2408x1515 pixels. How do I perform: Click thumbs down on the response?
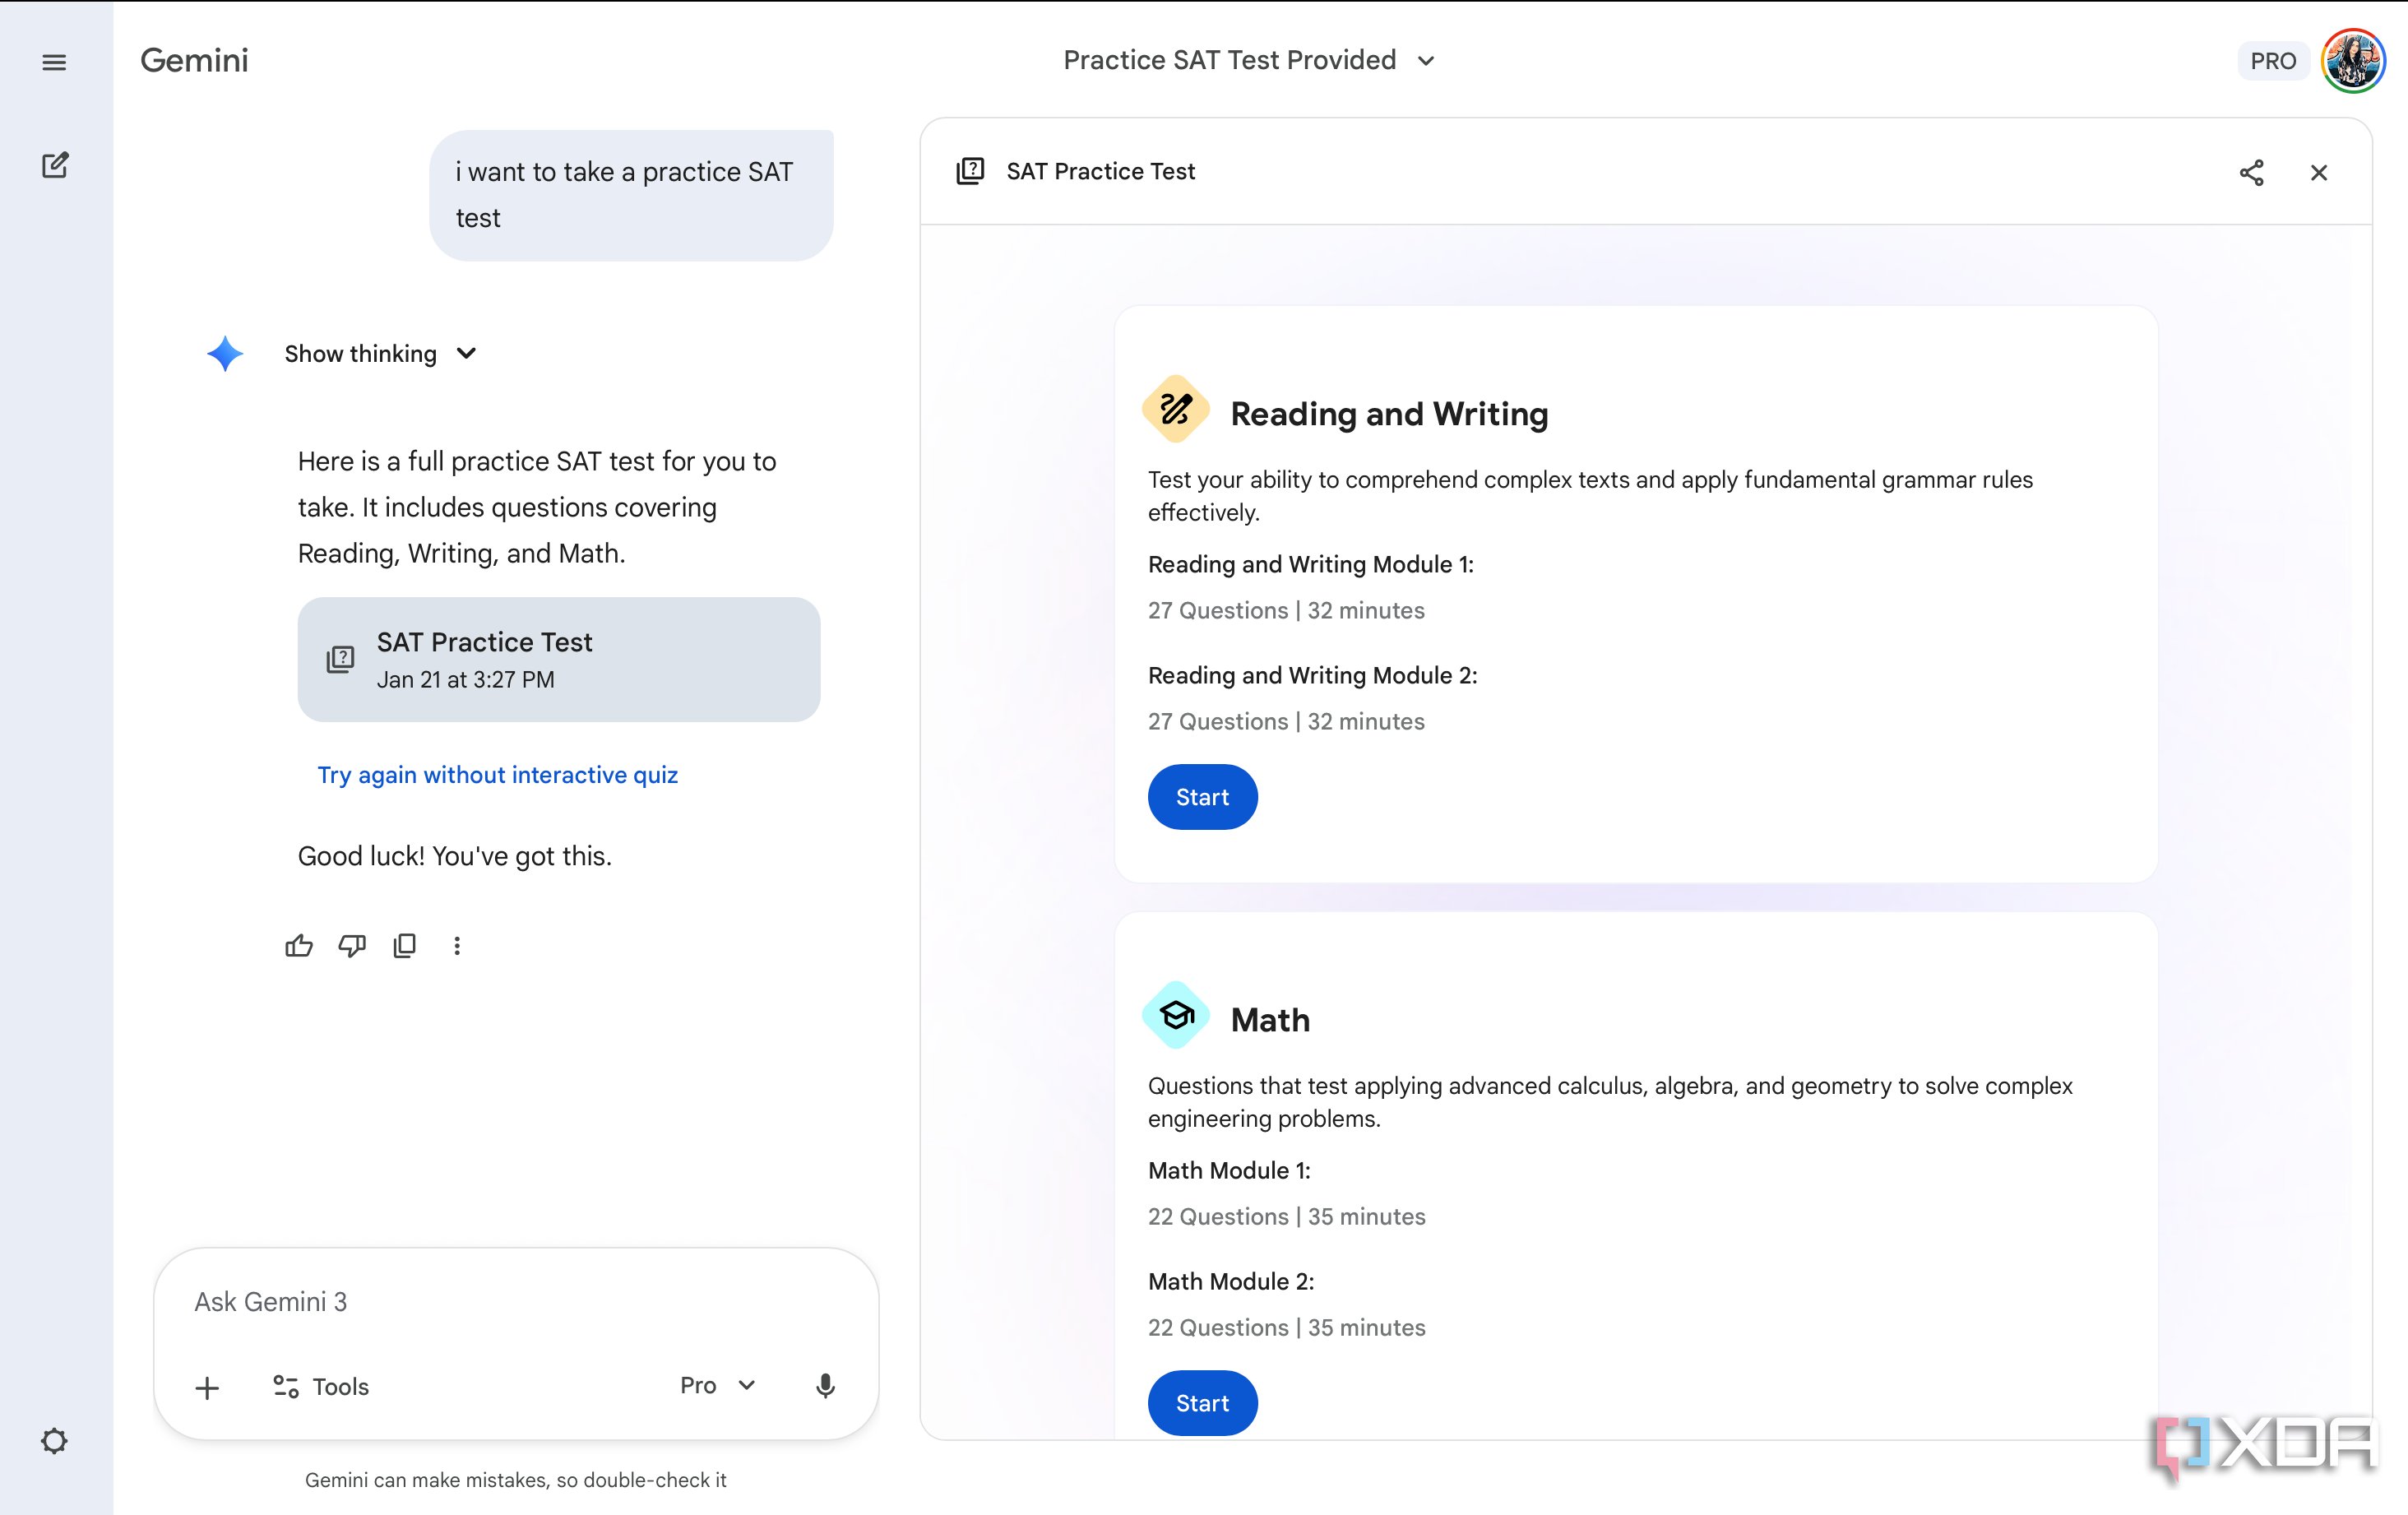coord(352,945)
